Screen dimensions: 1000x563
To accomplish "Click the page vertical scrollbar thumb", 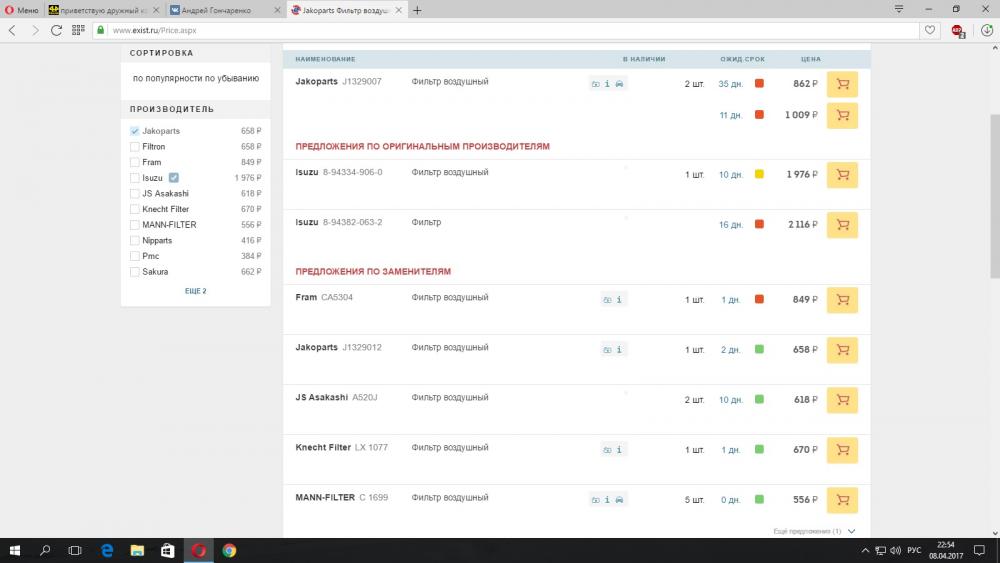I will click(994, 196).
